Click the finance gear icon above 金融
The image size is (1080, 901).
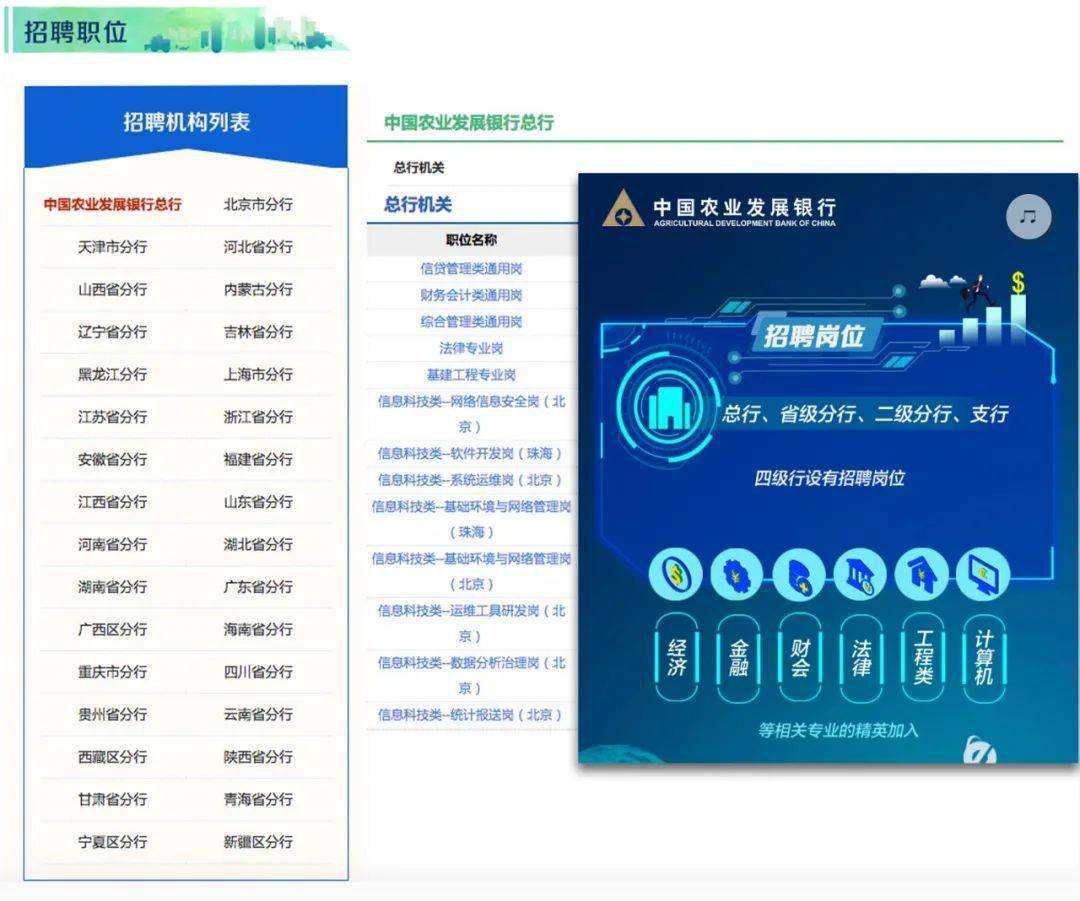tap(737, 573)
